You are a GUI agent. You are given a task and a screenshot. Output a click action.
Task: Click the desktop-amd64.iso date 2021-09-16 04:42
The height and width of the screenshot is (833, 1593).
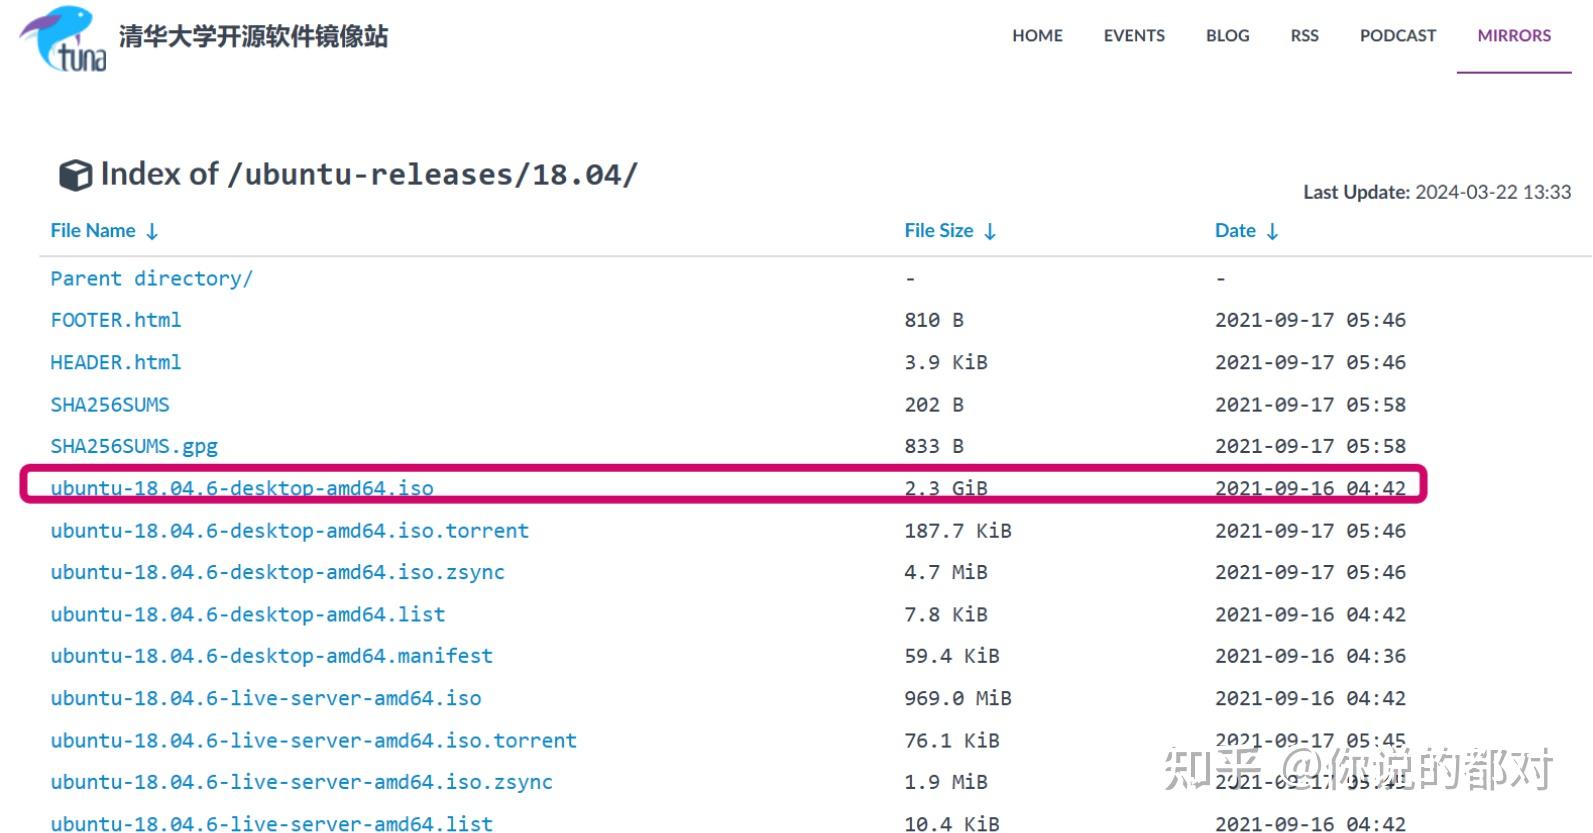point(1310,488)
